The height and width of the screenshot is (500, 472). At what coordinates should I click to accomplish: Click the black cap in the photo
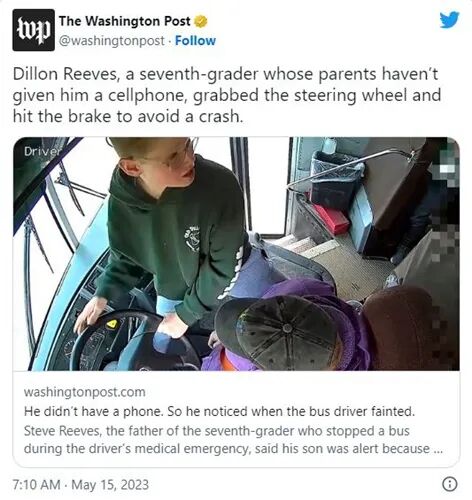(280, 332)
